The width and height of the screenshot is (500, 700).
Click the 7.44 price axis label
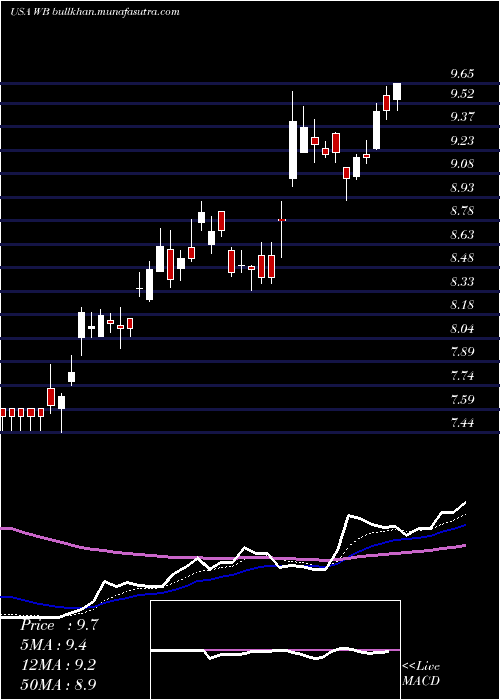(462, 422)
